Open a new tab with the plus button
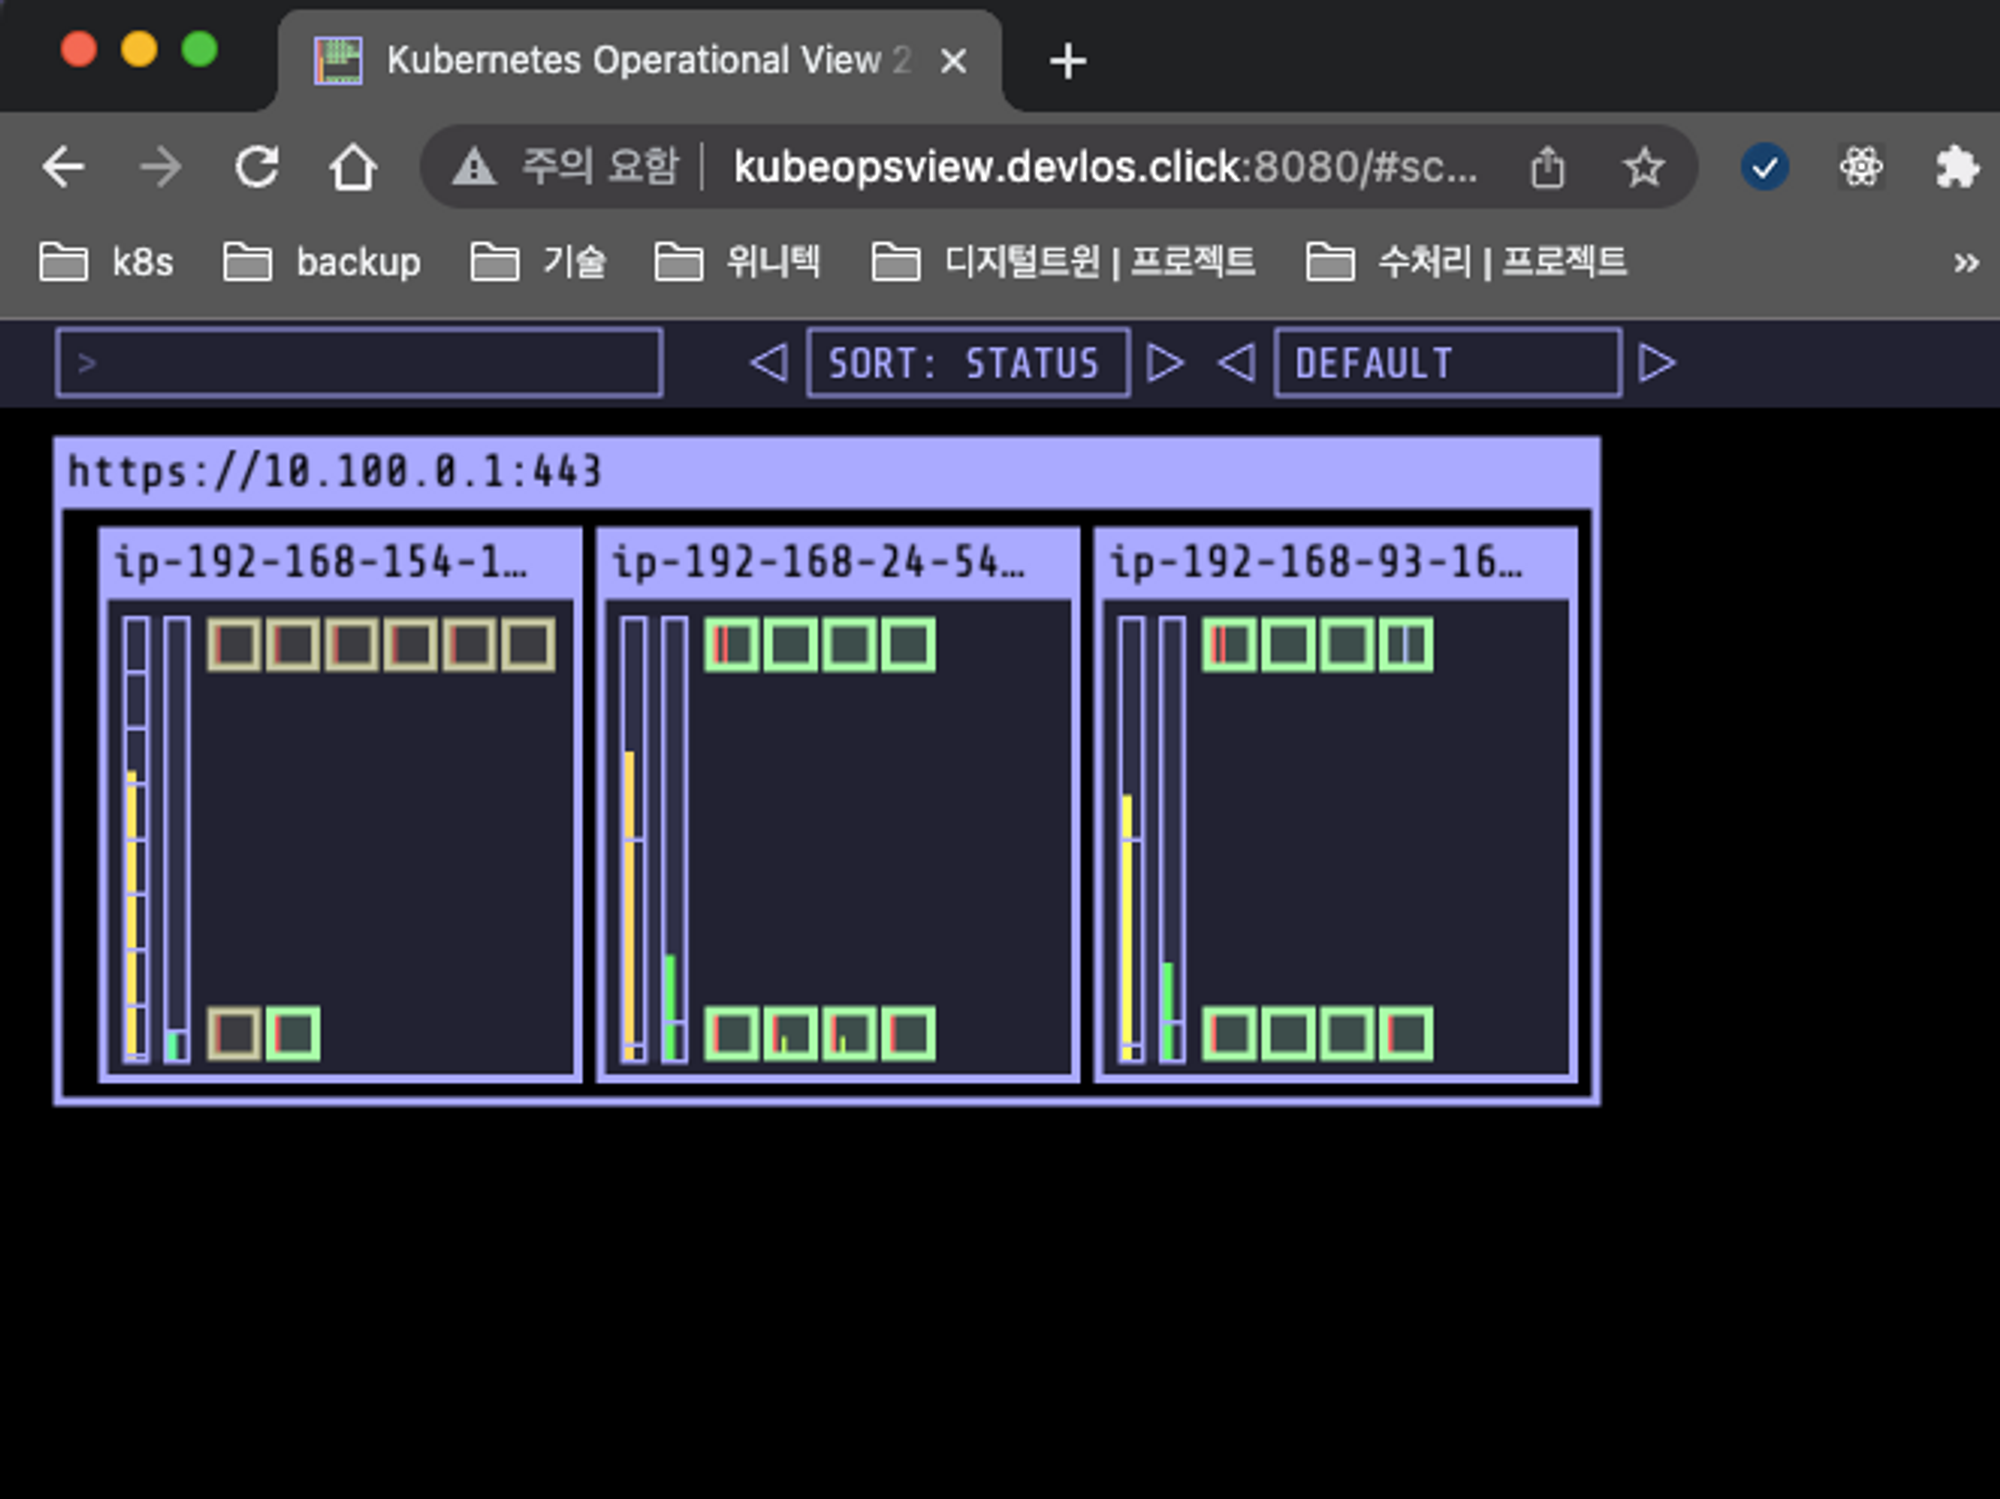Viewport: 2000px width, 1499px height. (x=1068, y=61)
